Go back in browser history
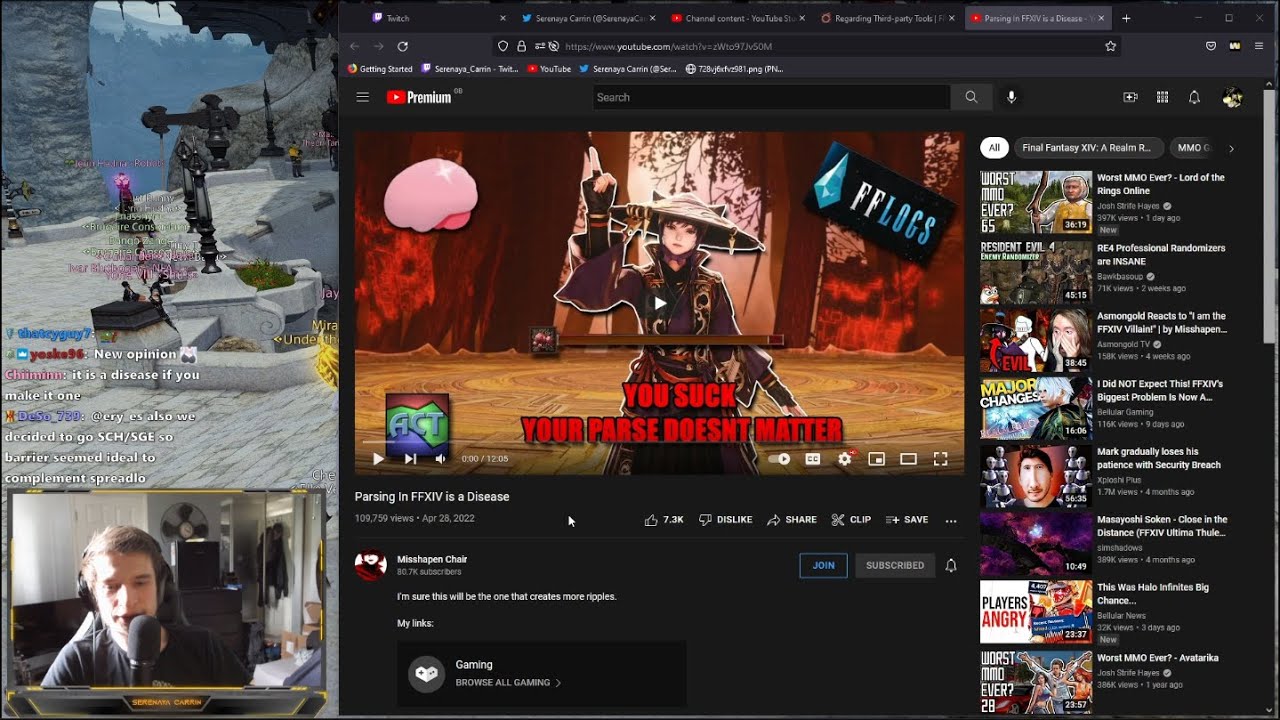Viewport: 1280px width, 720px height. pos(354,46)
